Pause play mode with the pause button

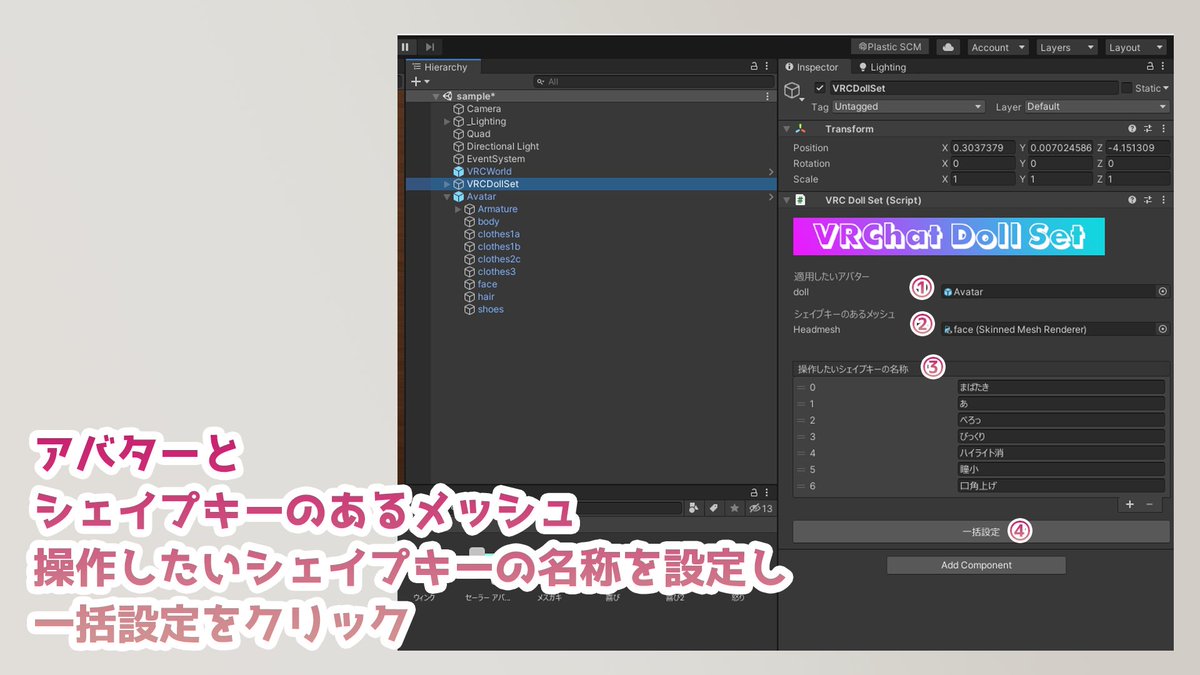tap(406, 47)
